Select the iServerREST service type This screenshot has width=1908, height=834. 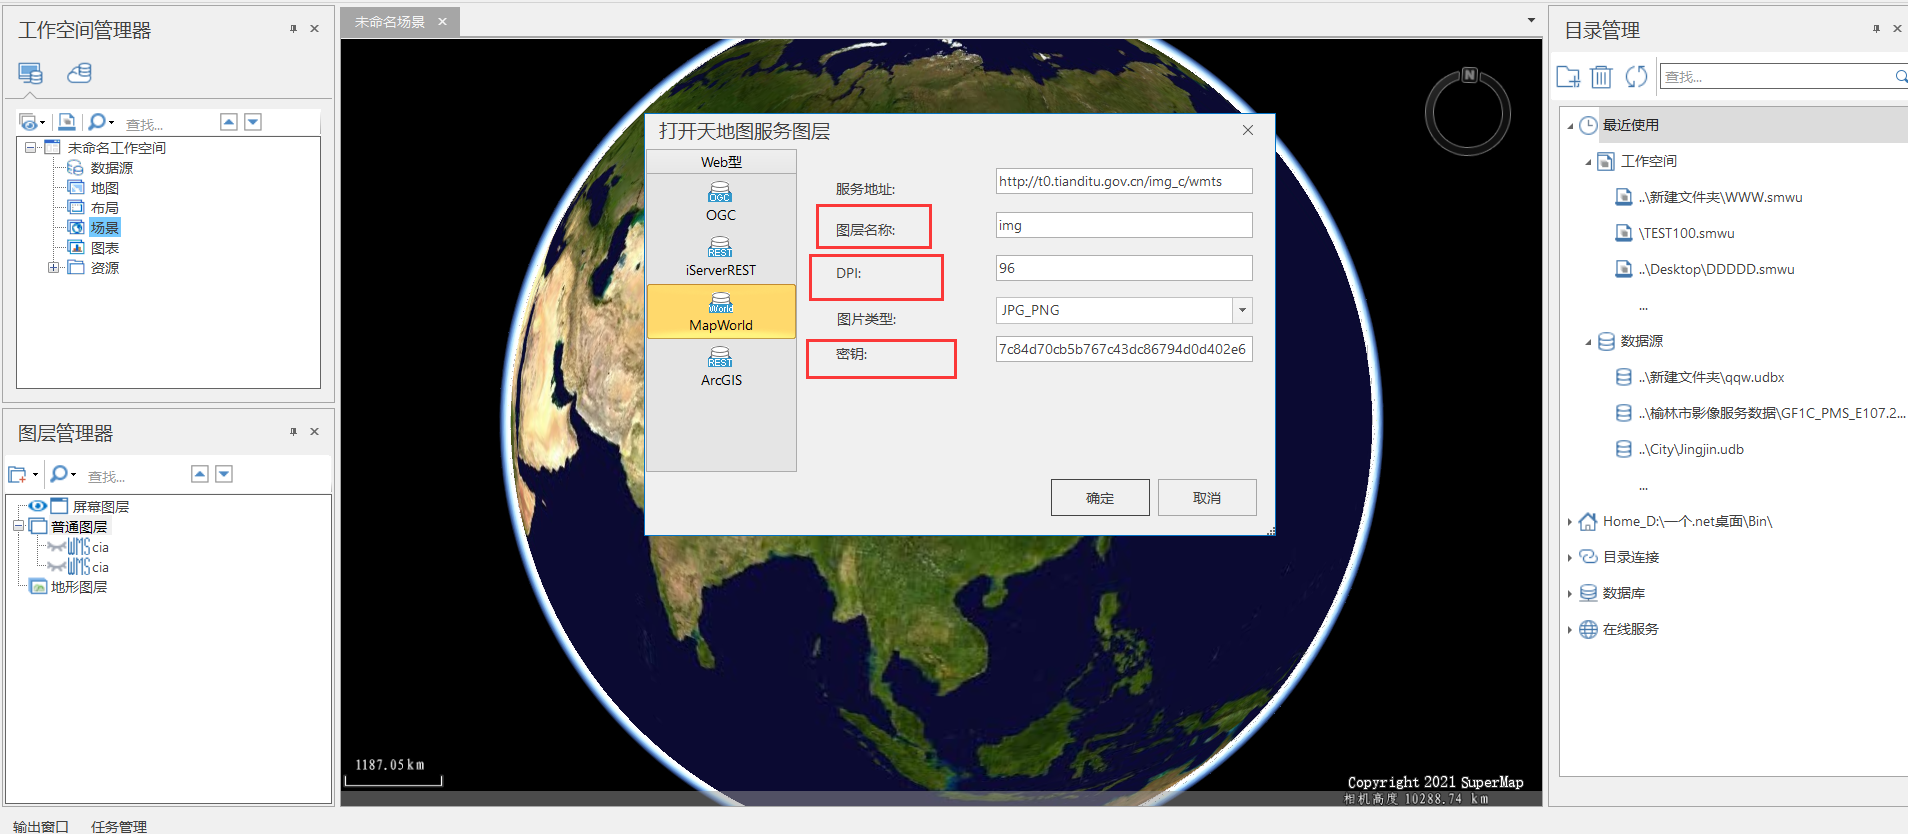pyautogui.click(x=720, y=257)
